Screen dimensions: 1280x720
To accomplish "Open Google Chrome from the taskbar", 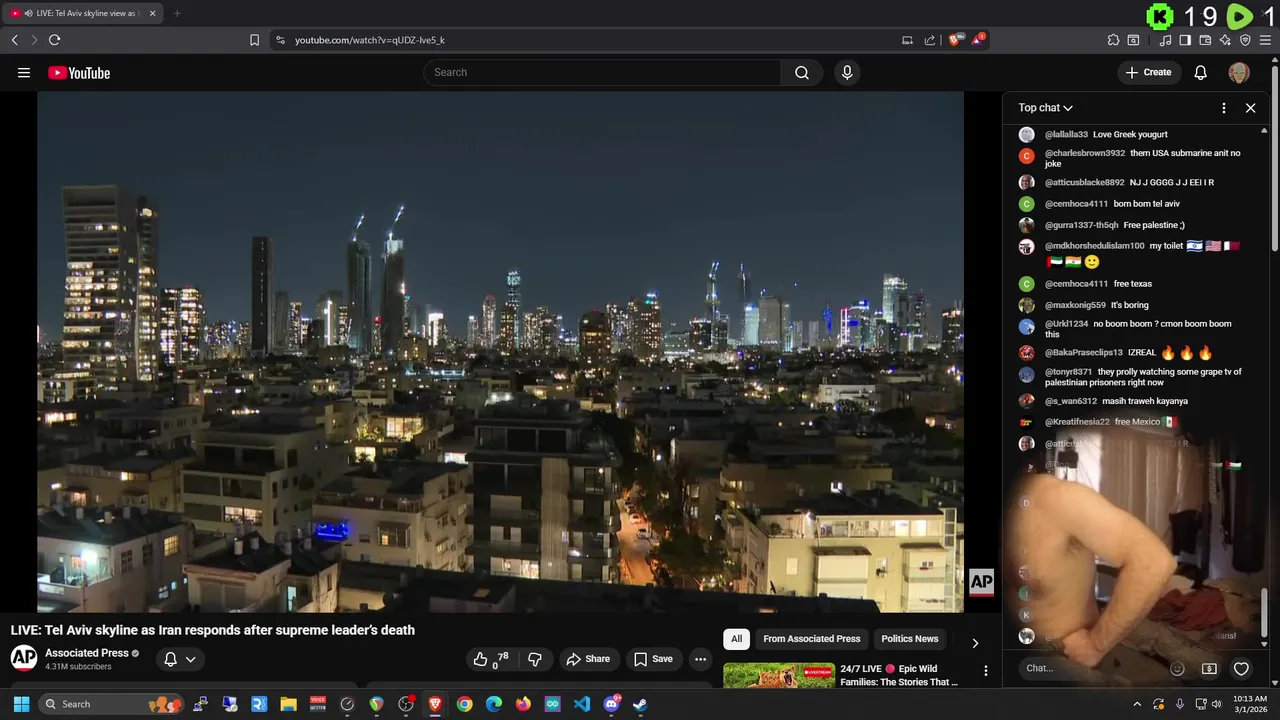I will click(x=464, y=704).
